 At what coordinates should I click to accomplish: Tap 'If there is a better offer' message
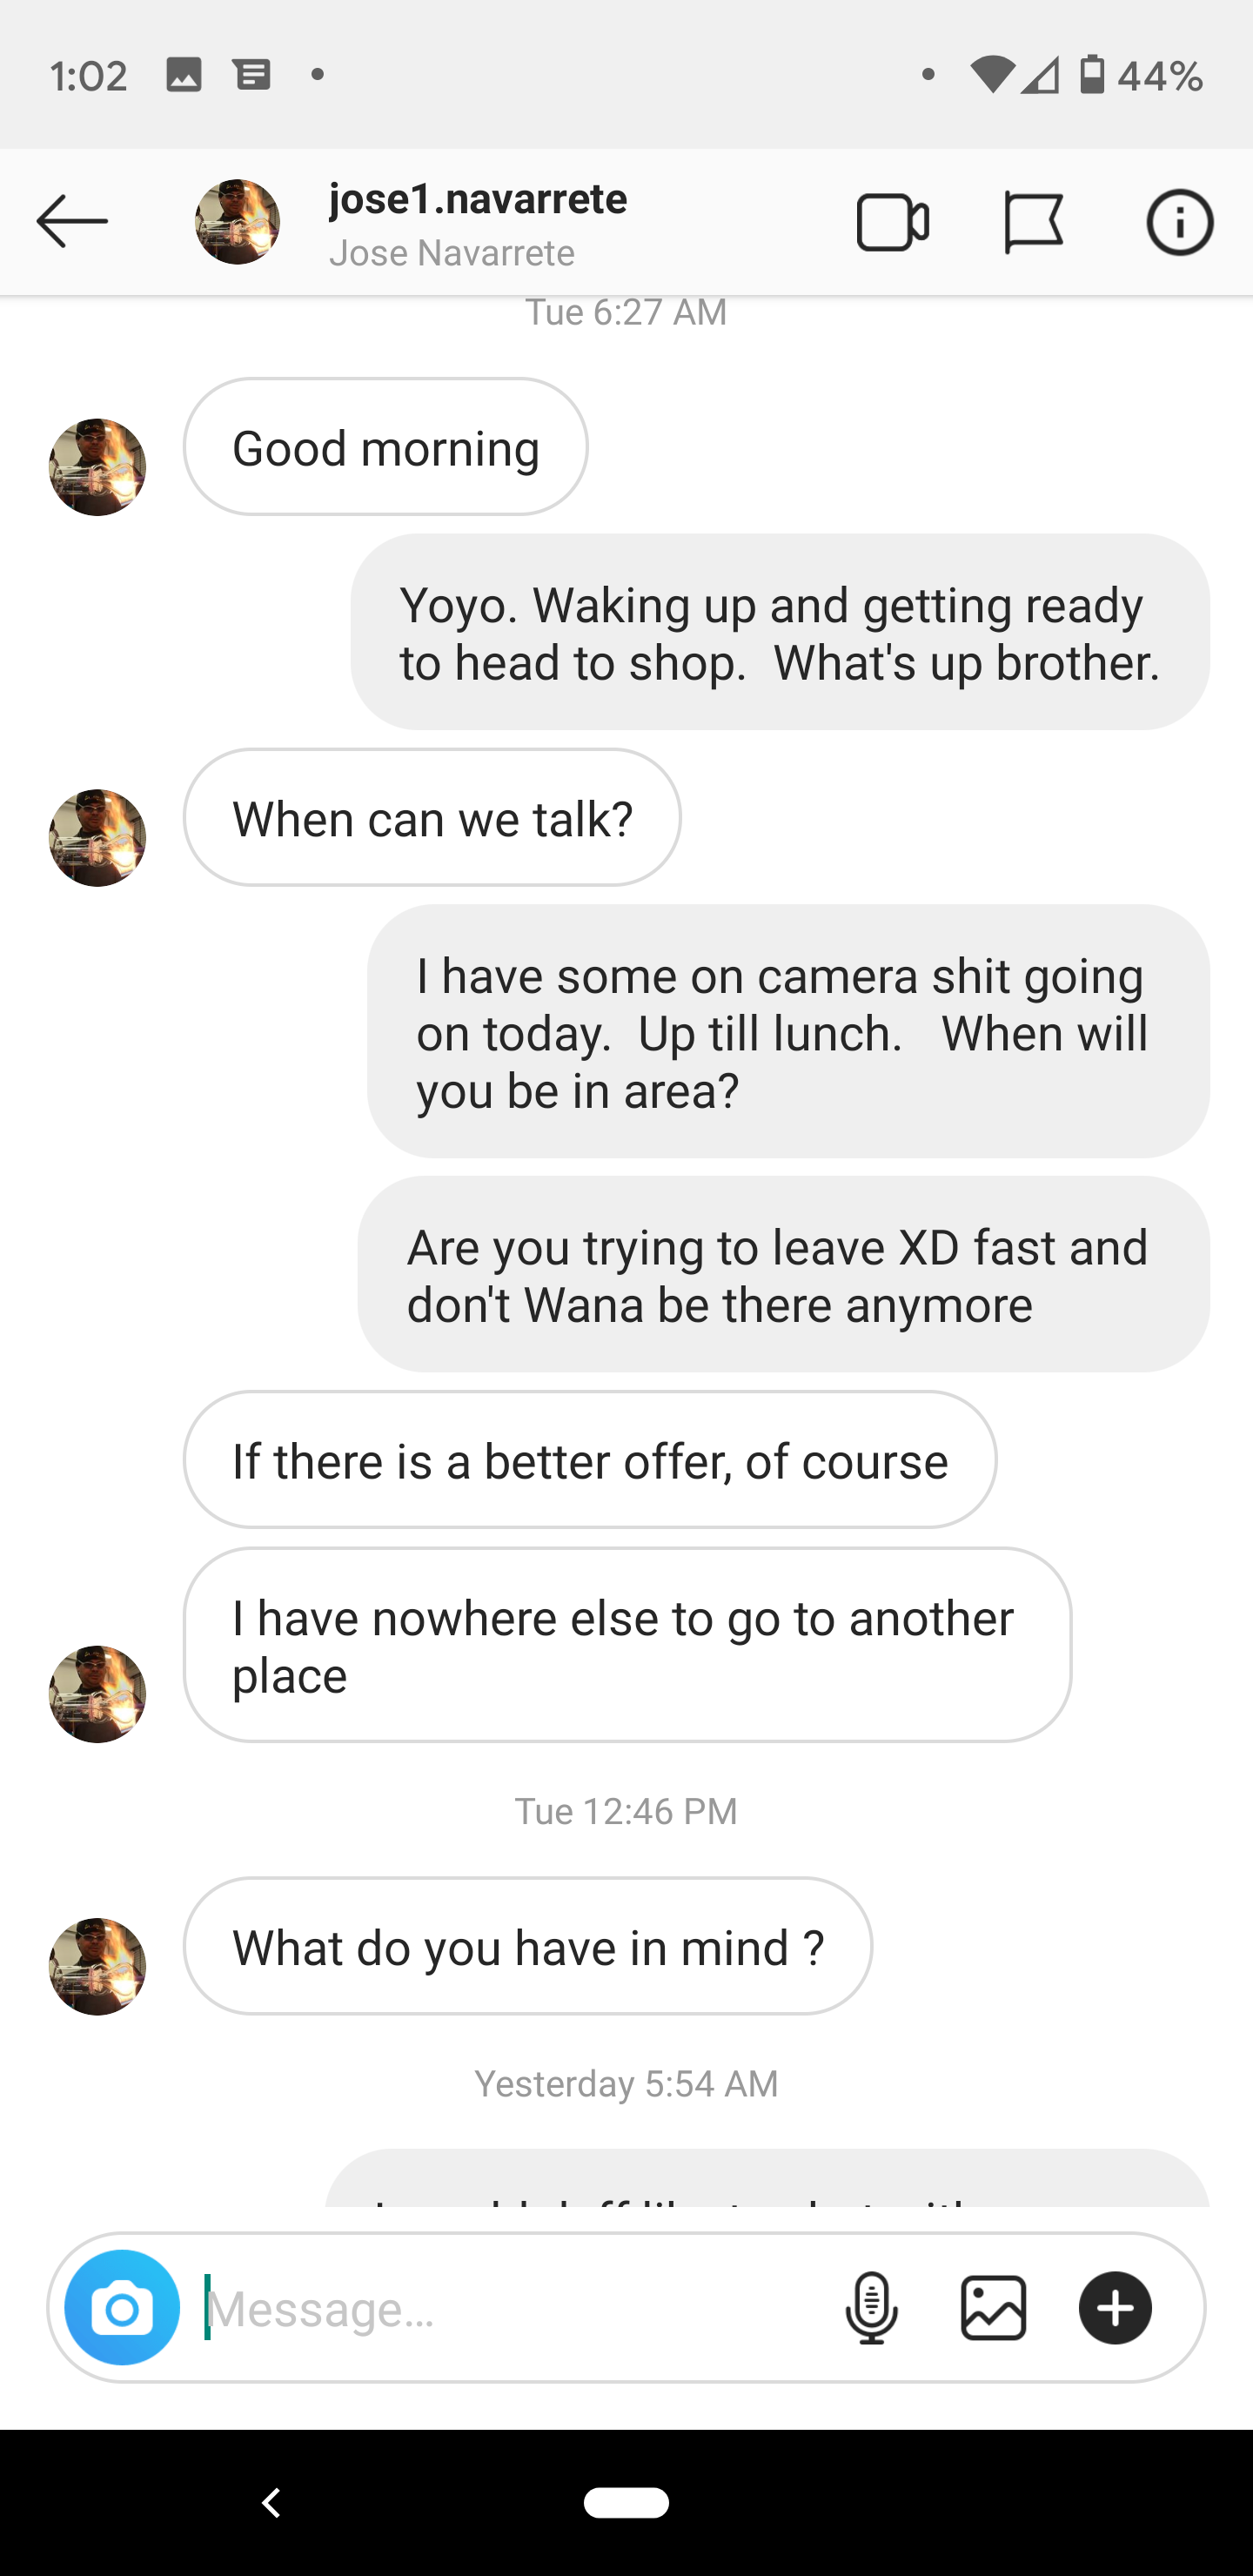tap(590, 1460)
